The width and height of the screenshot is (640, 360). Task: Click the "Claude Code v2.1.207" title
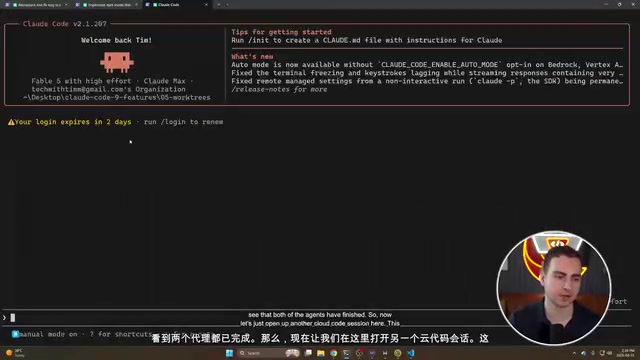(x=64, y=24)
